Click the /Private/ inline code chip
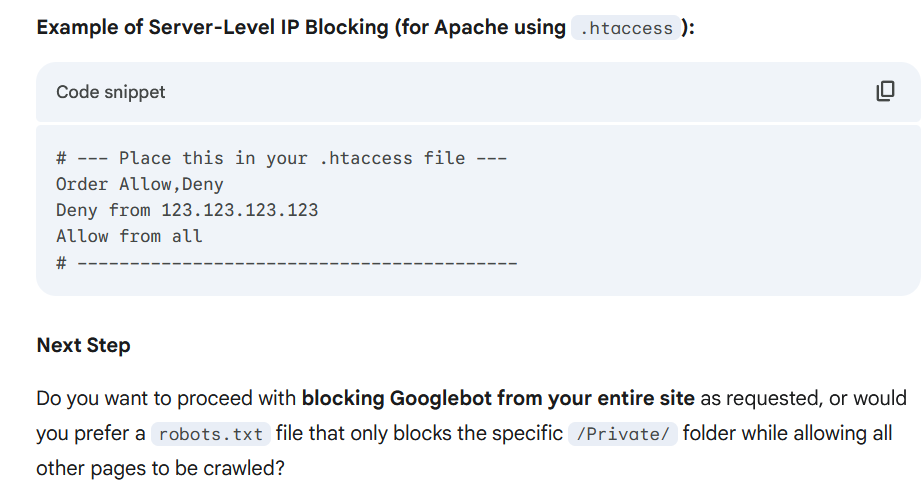The height and width of the screenshot is (489, 921). pos(622,434)
